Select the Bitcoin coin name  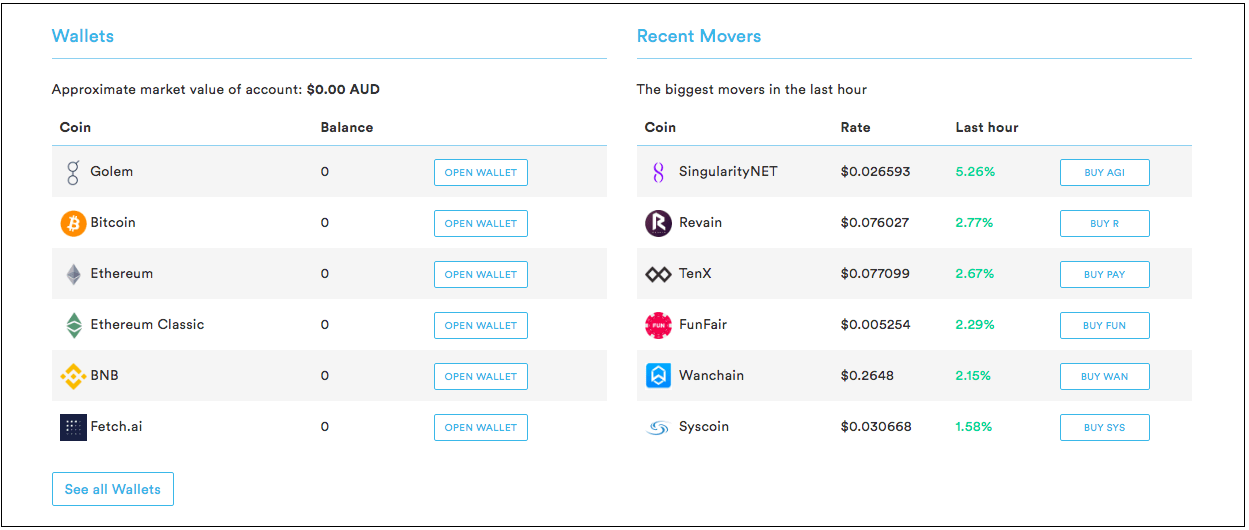(x=113, y=222)
